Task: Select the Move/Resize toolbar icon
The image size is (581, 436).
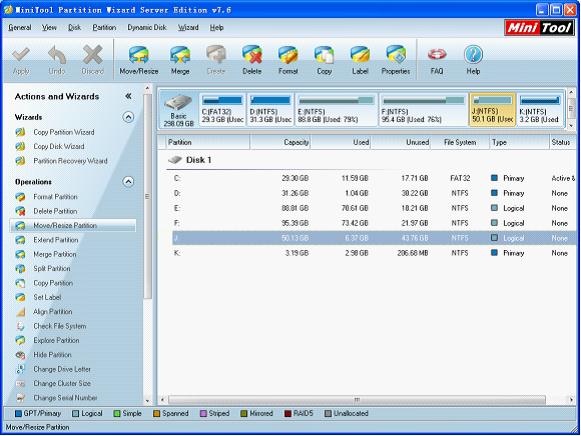Action: coord(139,61)
